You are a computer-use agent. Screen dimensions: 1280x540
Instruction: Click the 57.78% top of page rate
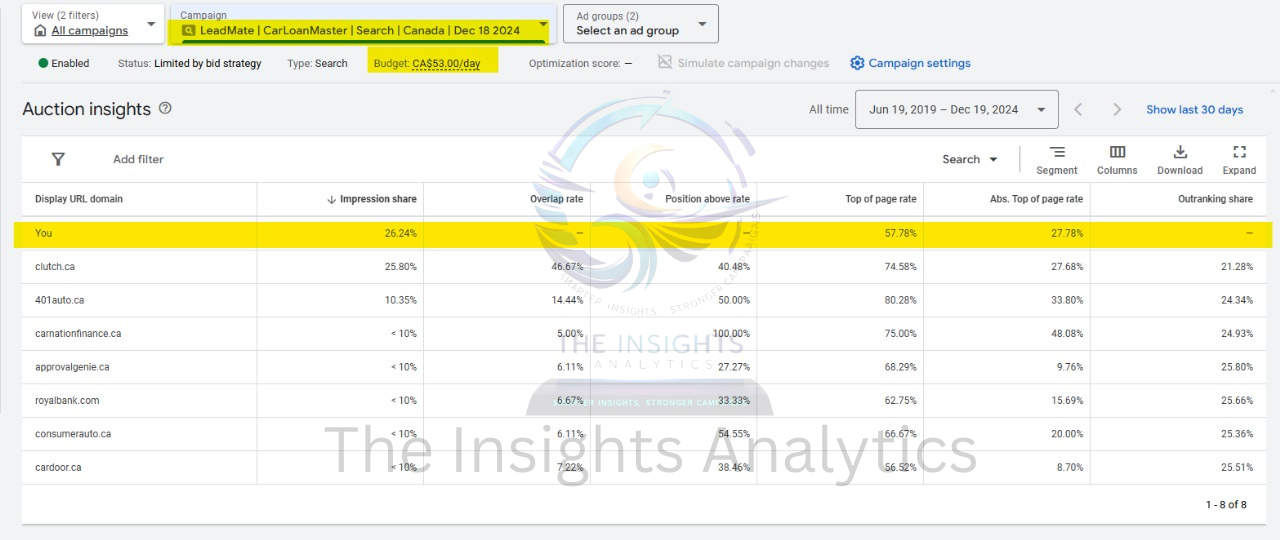pos(900,233)
